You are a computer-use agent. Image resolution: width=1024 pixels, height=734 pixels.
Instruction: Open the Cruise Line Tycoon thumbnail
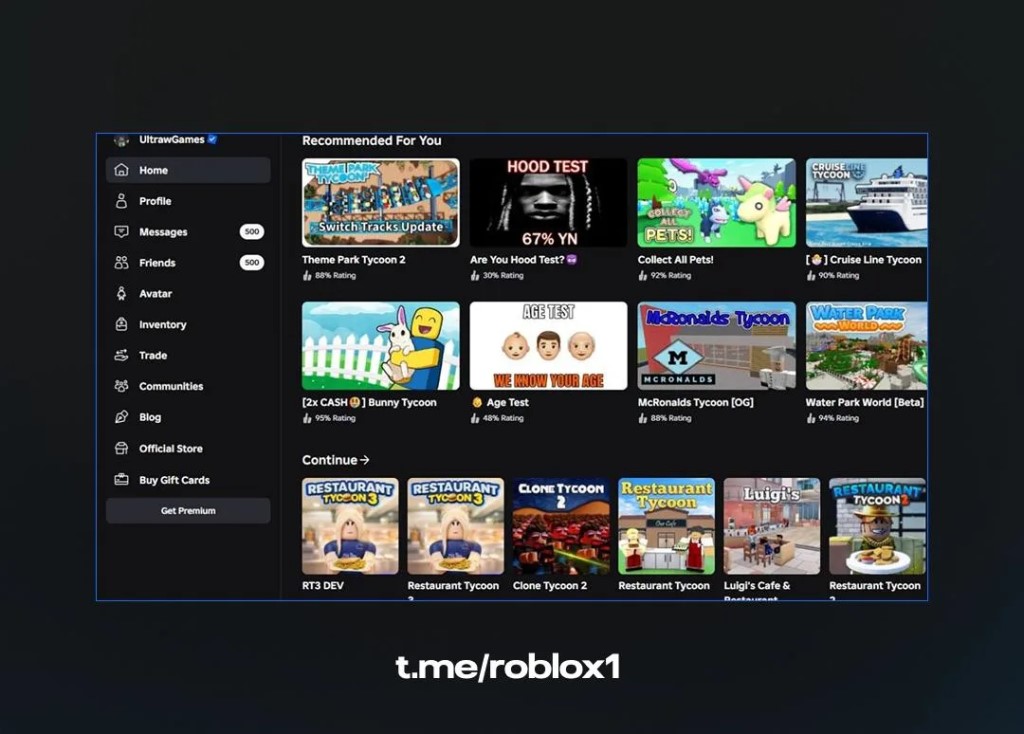[866, 202]
